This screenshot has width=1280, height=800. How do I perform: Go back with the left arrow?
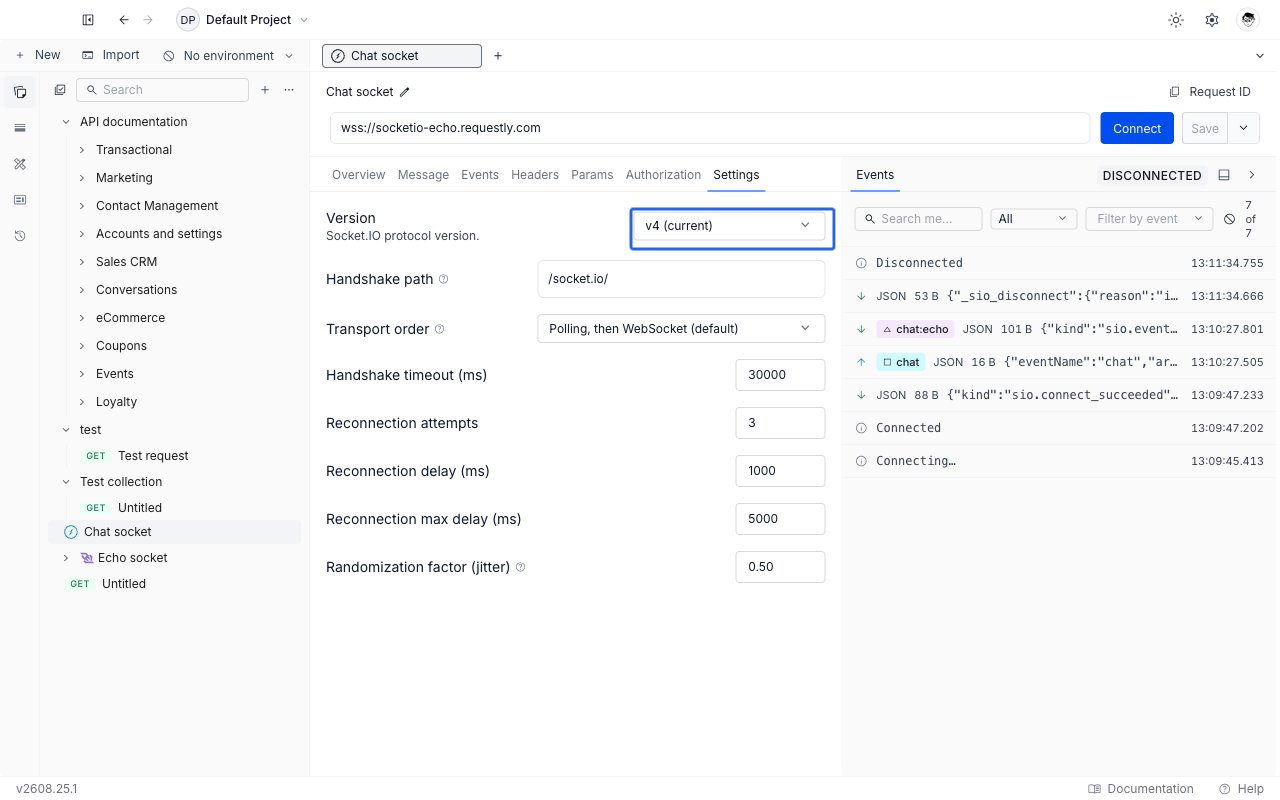point(124,20)
